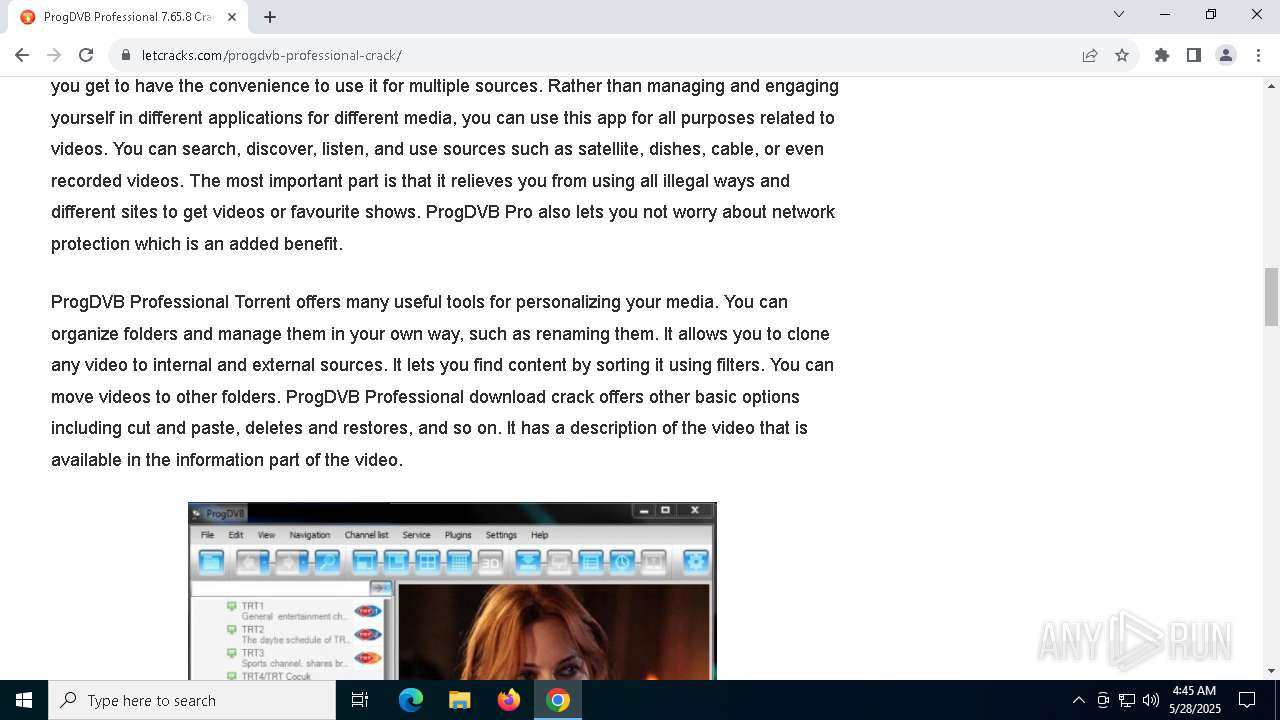
Task: Open the Extensions puzzle icon
Action: click(1162, 55)
